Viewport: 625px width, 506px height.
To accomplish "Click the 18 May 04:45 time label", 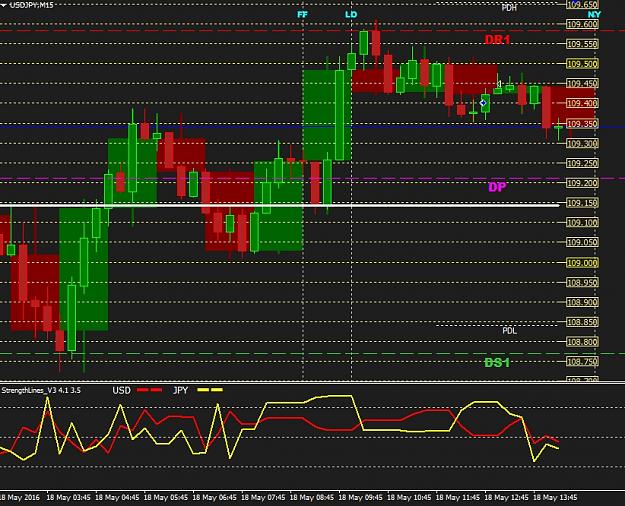I will pos(117,498).
